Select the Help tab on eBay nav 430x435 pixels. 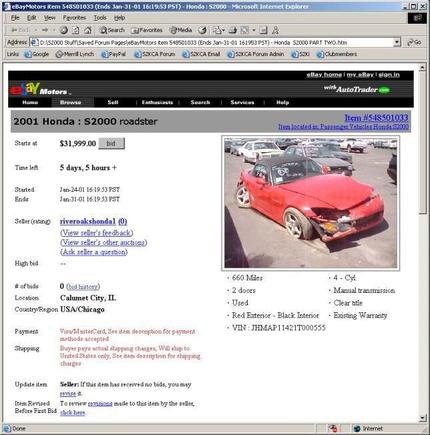point(282,102)
